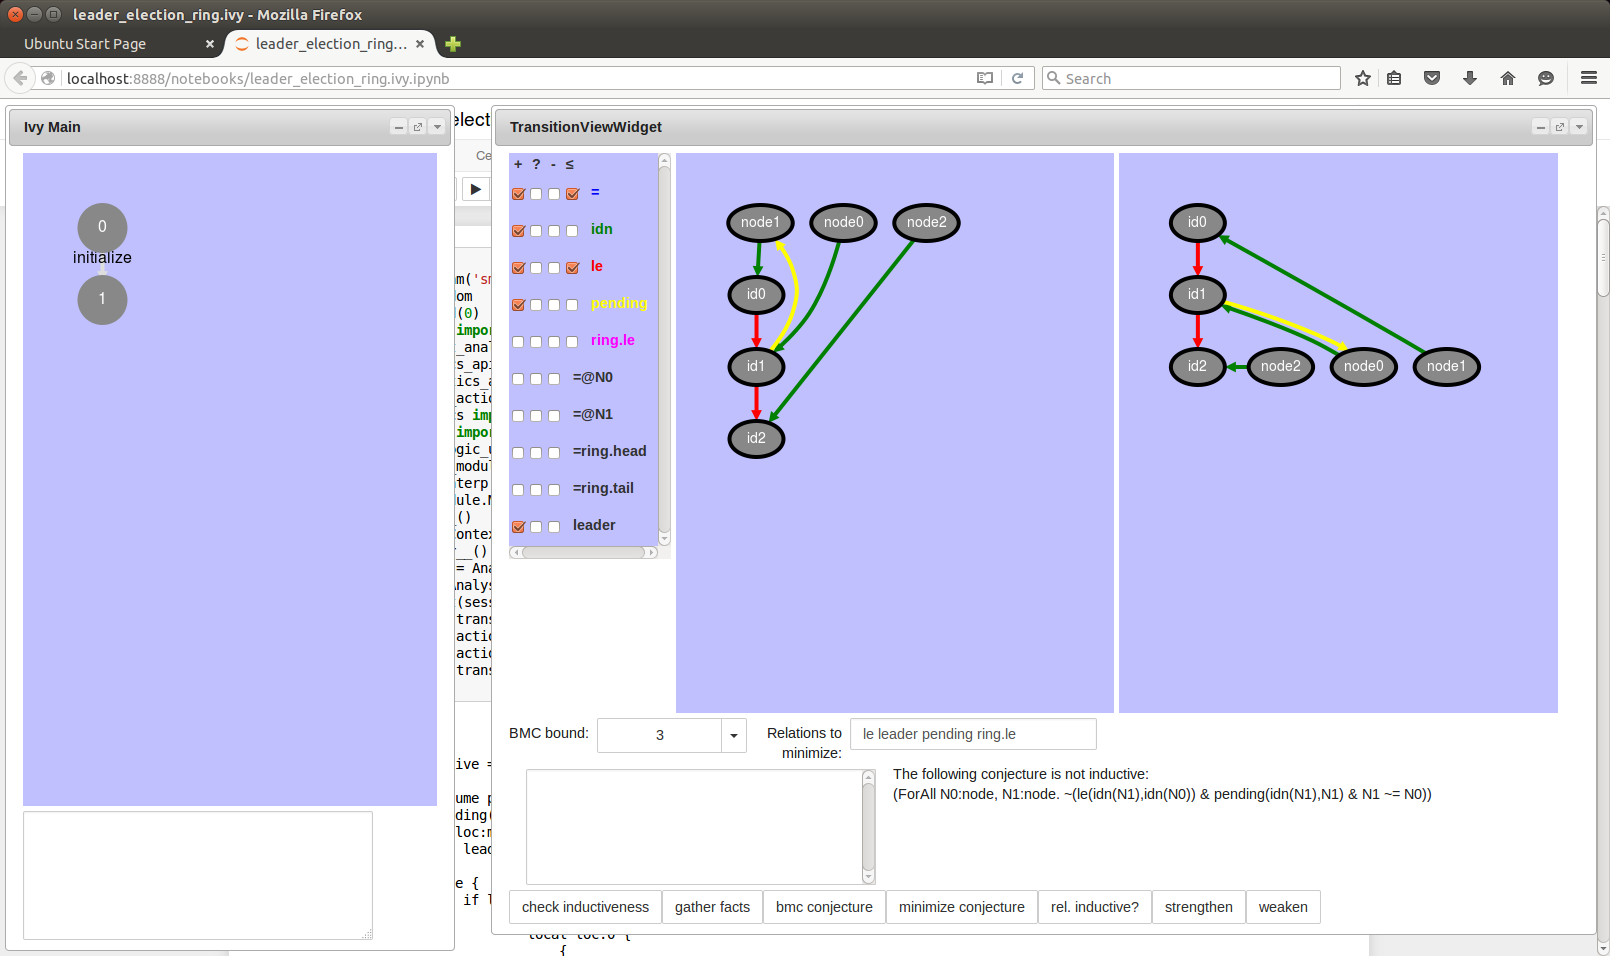
Task: Open the Firefox Downloads arrow
Action: 1470,78
